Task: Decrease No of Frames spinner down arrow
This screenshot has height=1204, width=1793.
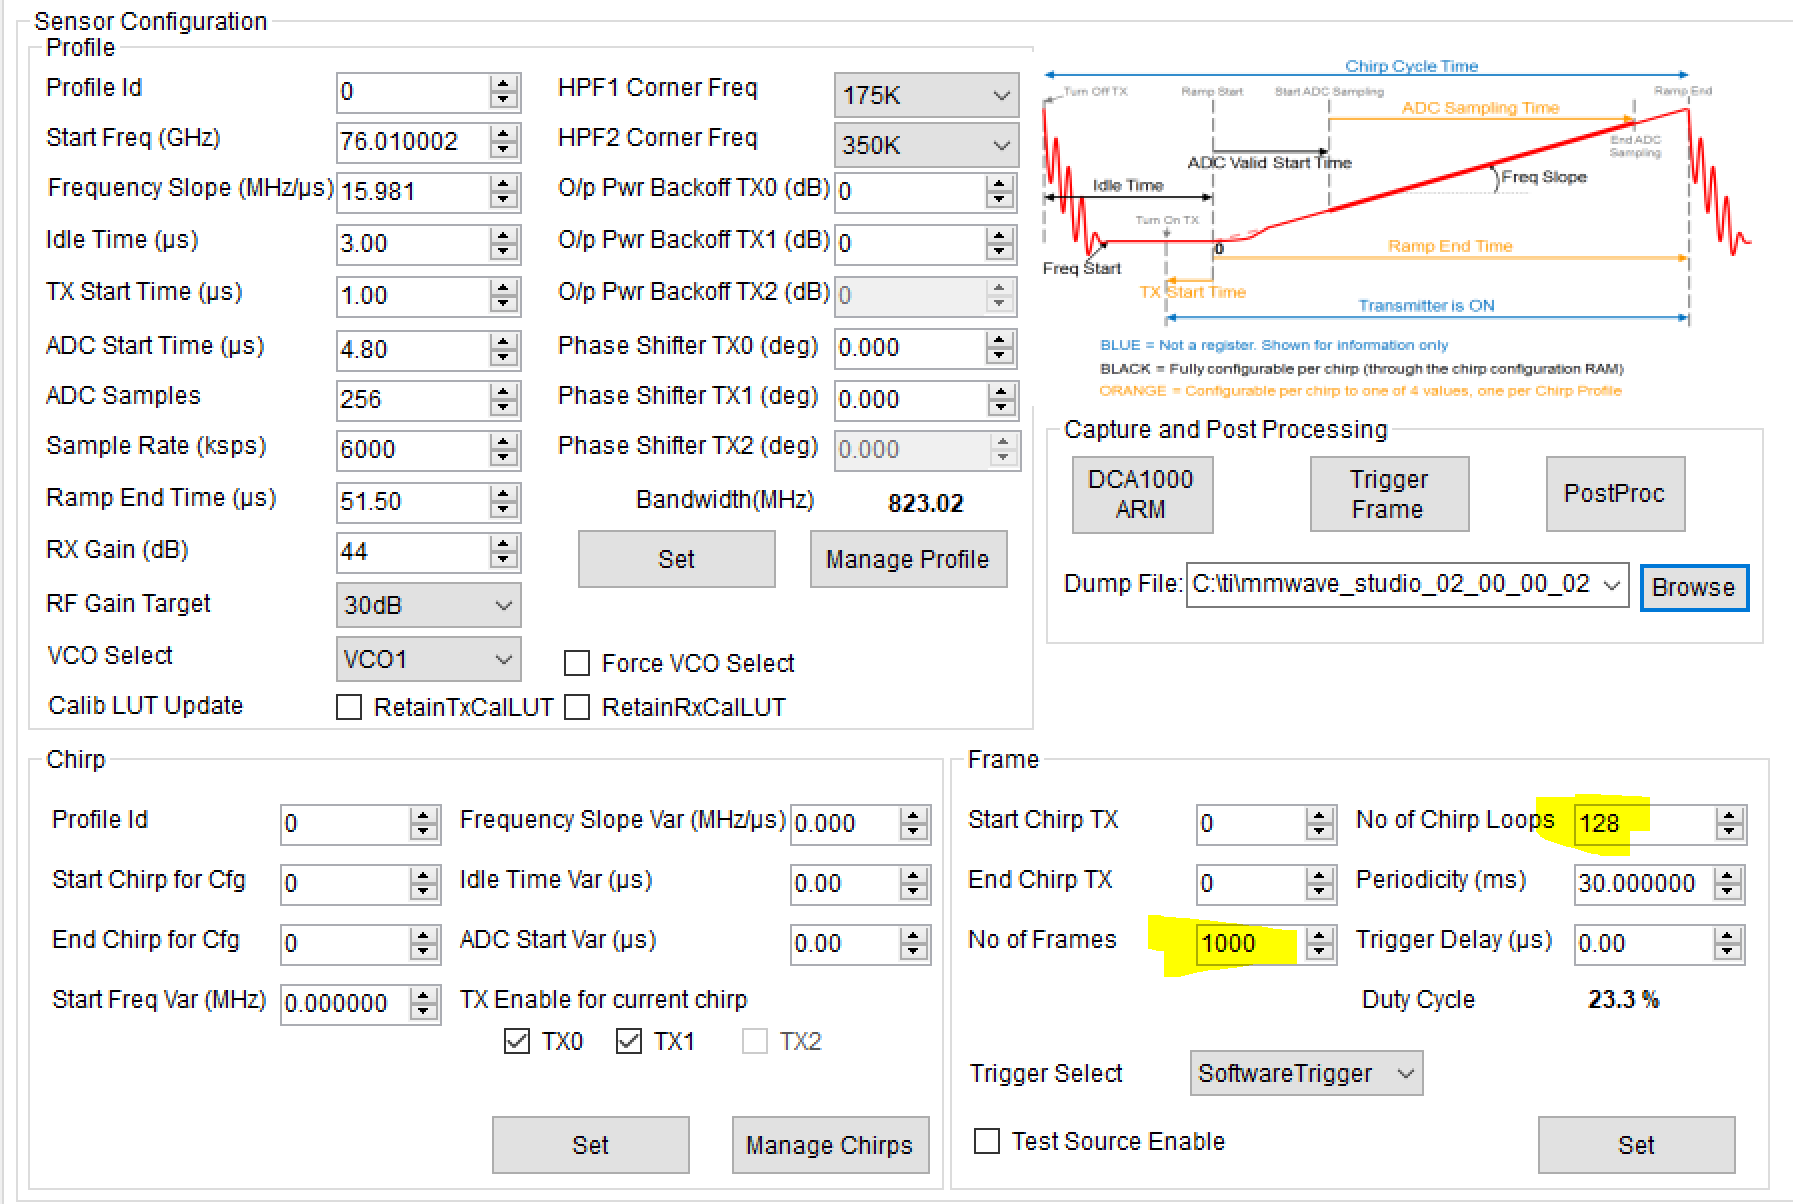Action: (x=1320, y=951)
